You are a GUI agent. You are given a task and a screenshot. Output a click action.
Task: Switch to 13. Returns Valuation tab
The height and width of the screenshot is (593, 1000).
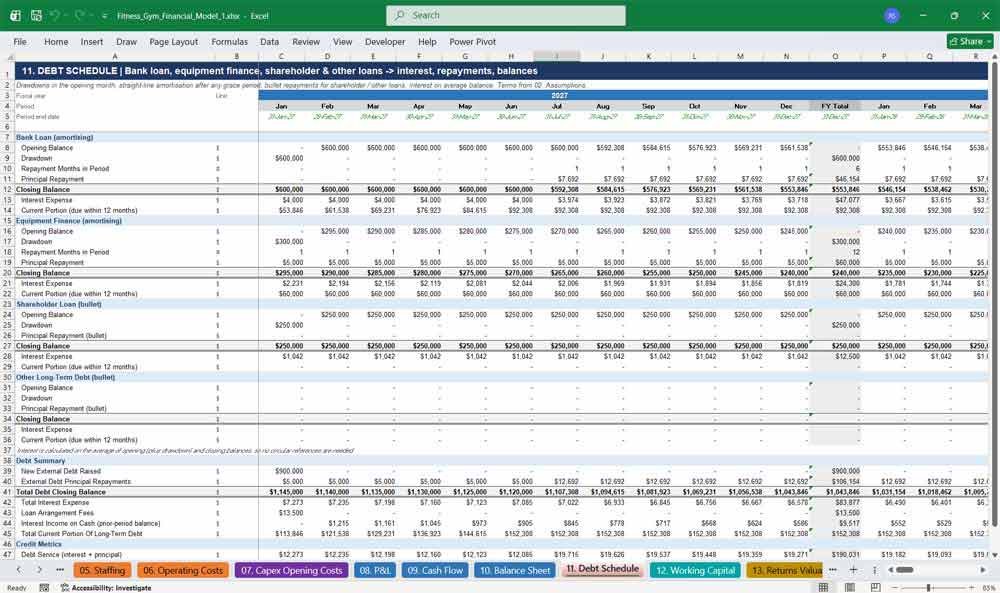786,570
